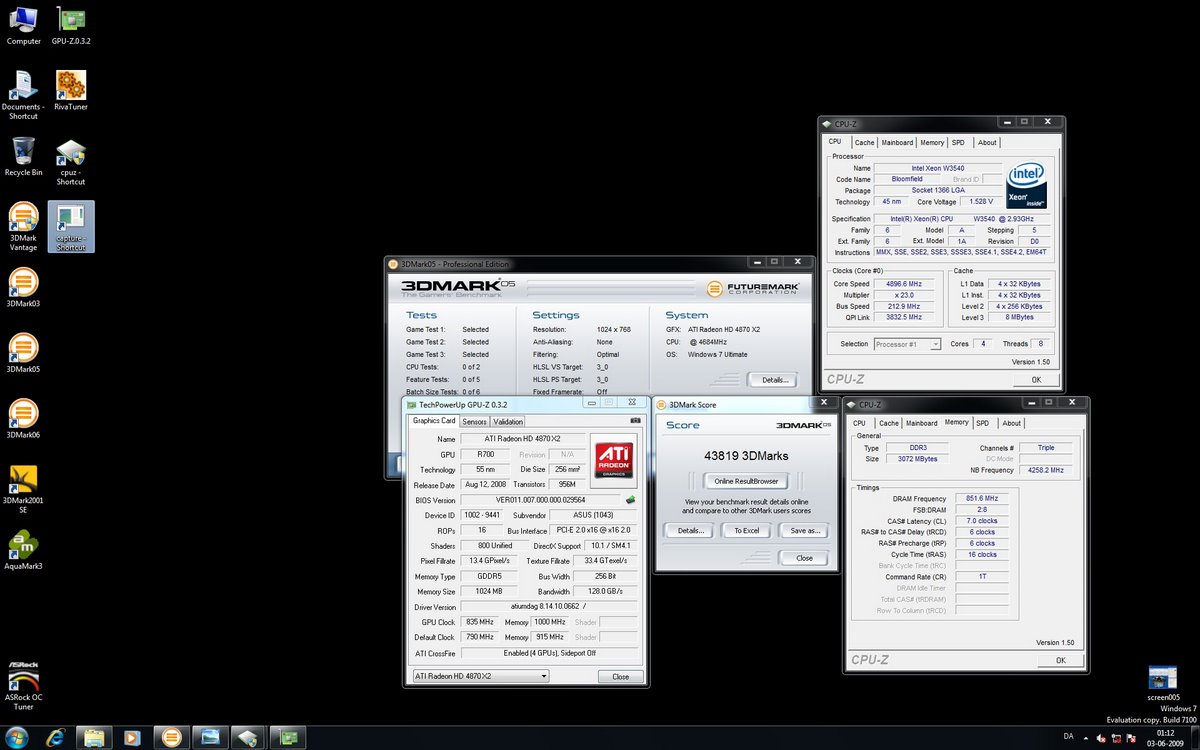Viewport: 1200px width, 750px height.
Task: Switch to the GPU-Z taskbar button
Action: 288,738
